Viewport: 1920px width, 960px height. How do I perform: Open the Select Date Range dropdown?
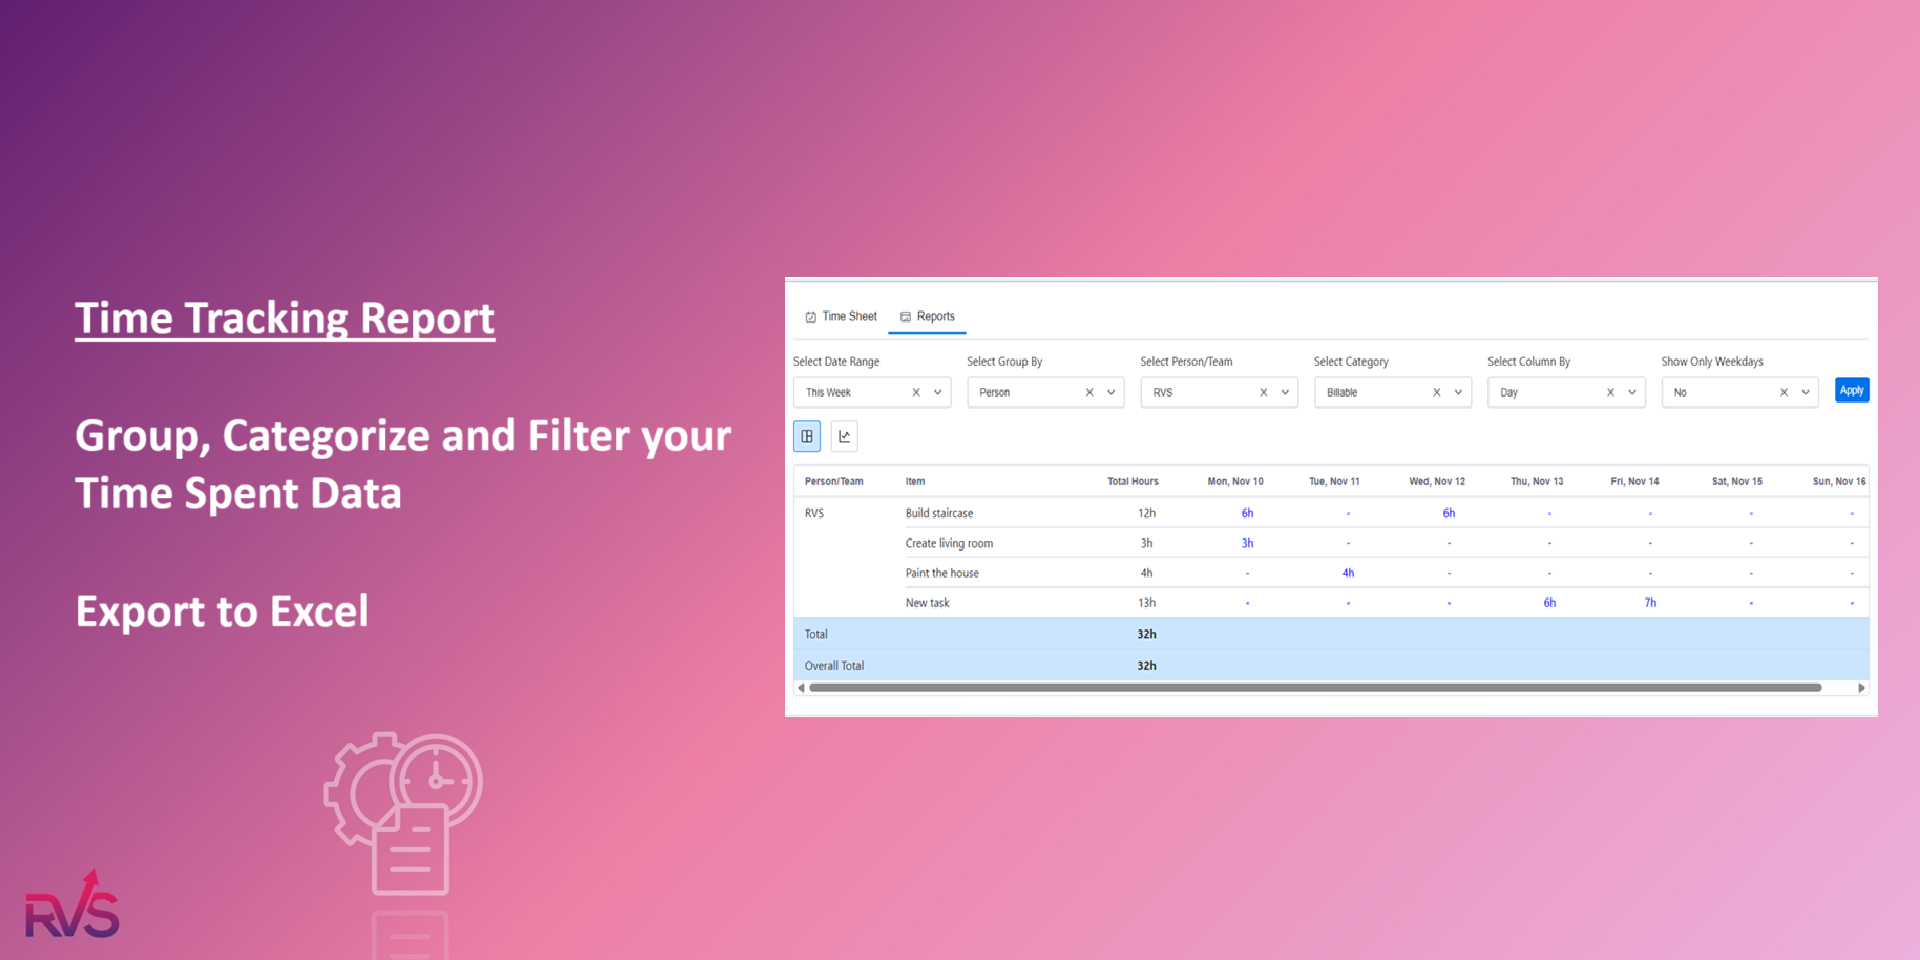click(937, 392)
